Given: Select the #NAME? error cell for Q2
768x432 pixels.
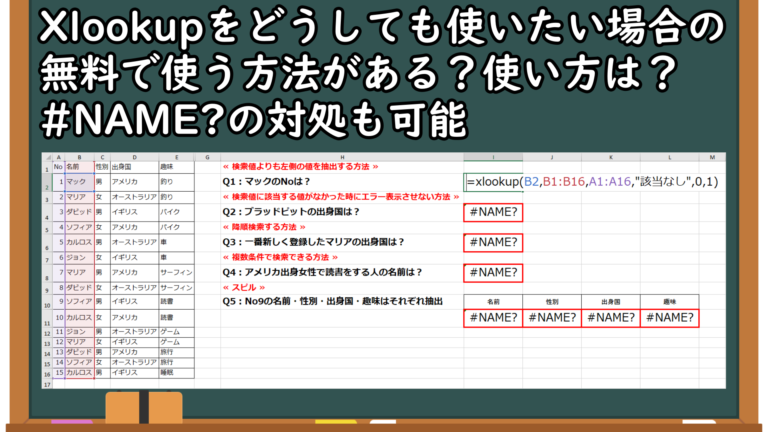Looking at the screenshot, I should (x=492, y=212).
